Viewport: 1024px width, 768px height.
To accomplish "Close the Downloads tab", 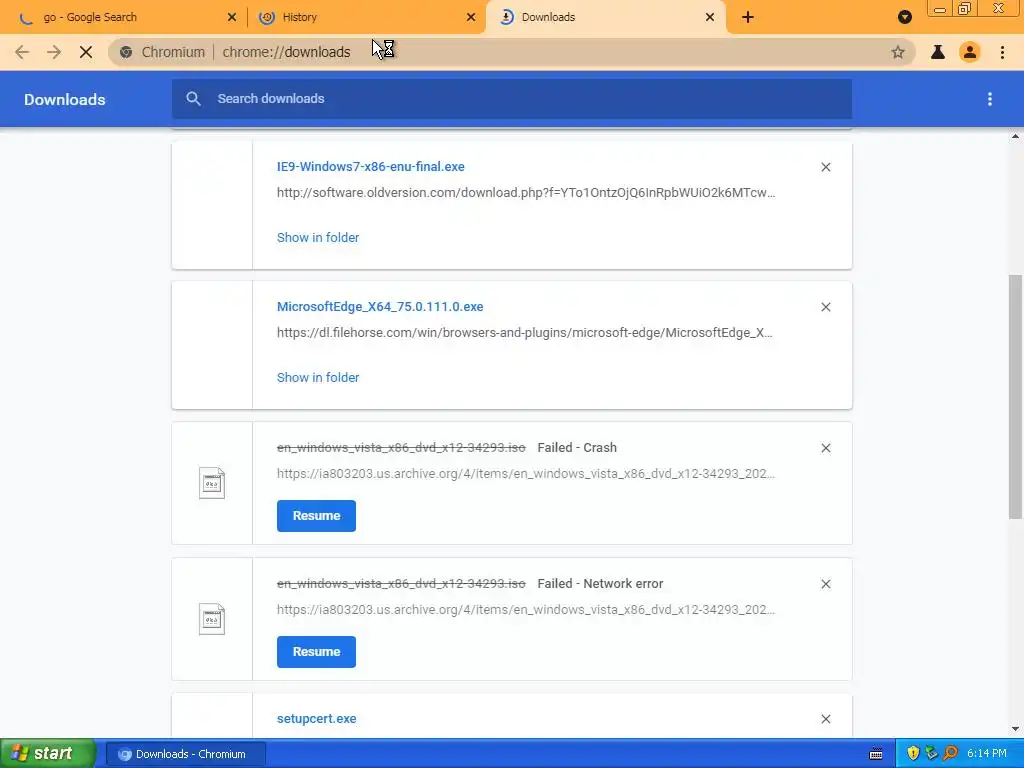I will pyautogui.click(x=710, y=17).
